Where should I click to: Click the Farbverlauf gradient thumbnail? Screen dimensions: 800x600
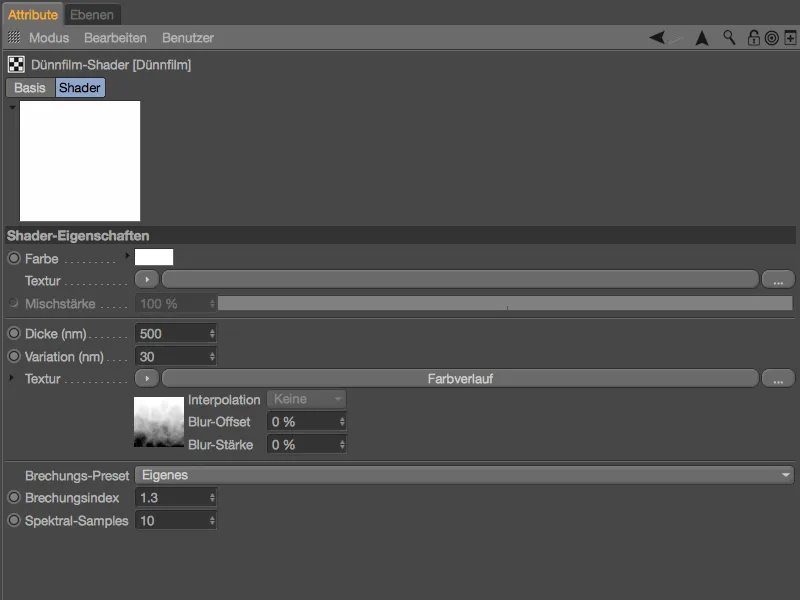pos(159,422)
